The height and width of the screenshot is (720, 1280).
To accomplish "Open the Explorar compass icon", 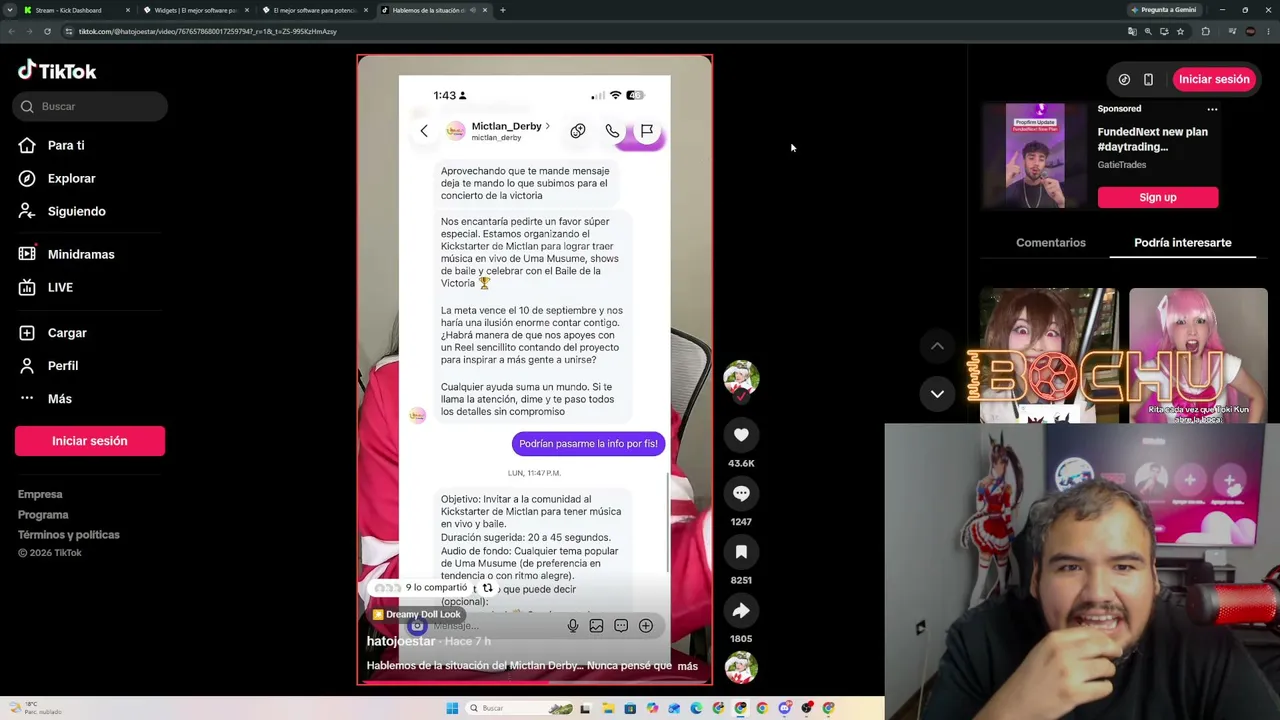I will (28, 178).
